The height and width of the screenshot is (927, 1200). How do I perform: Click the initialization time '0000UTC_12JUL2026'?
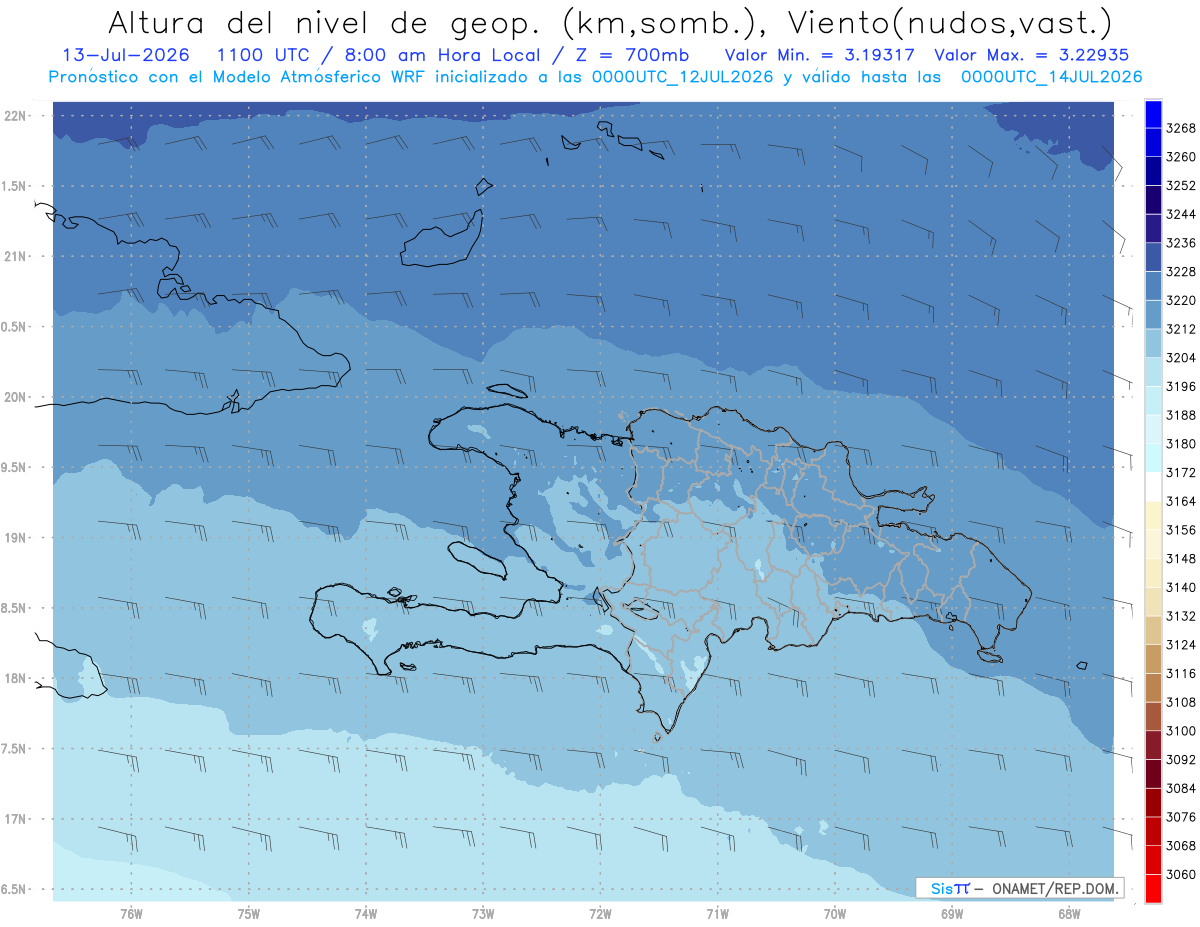click(x=683, y=77)
